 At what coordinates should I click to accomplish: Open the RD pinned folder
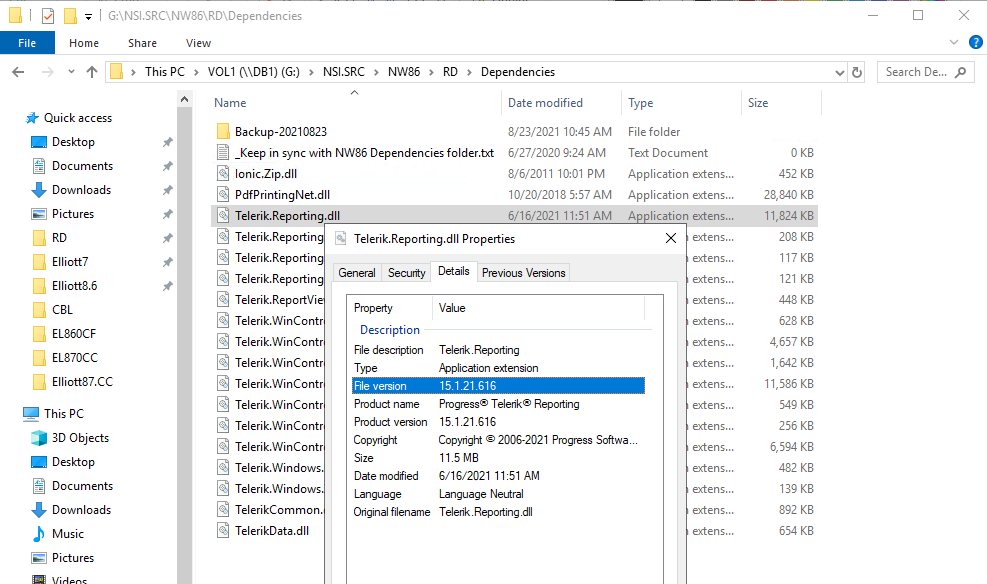[x=59, y=238]
